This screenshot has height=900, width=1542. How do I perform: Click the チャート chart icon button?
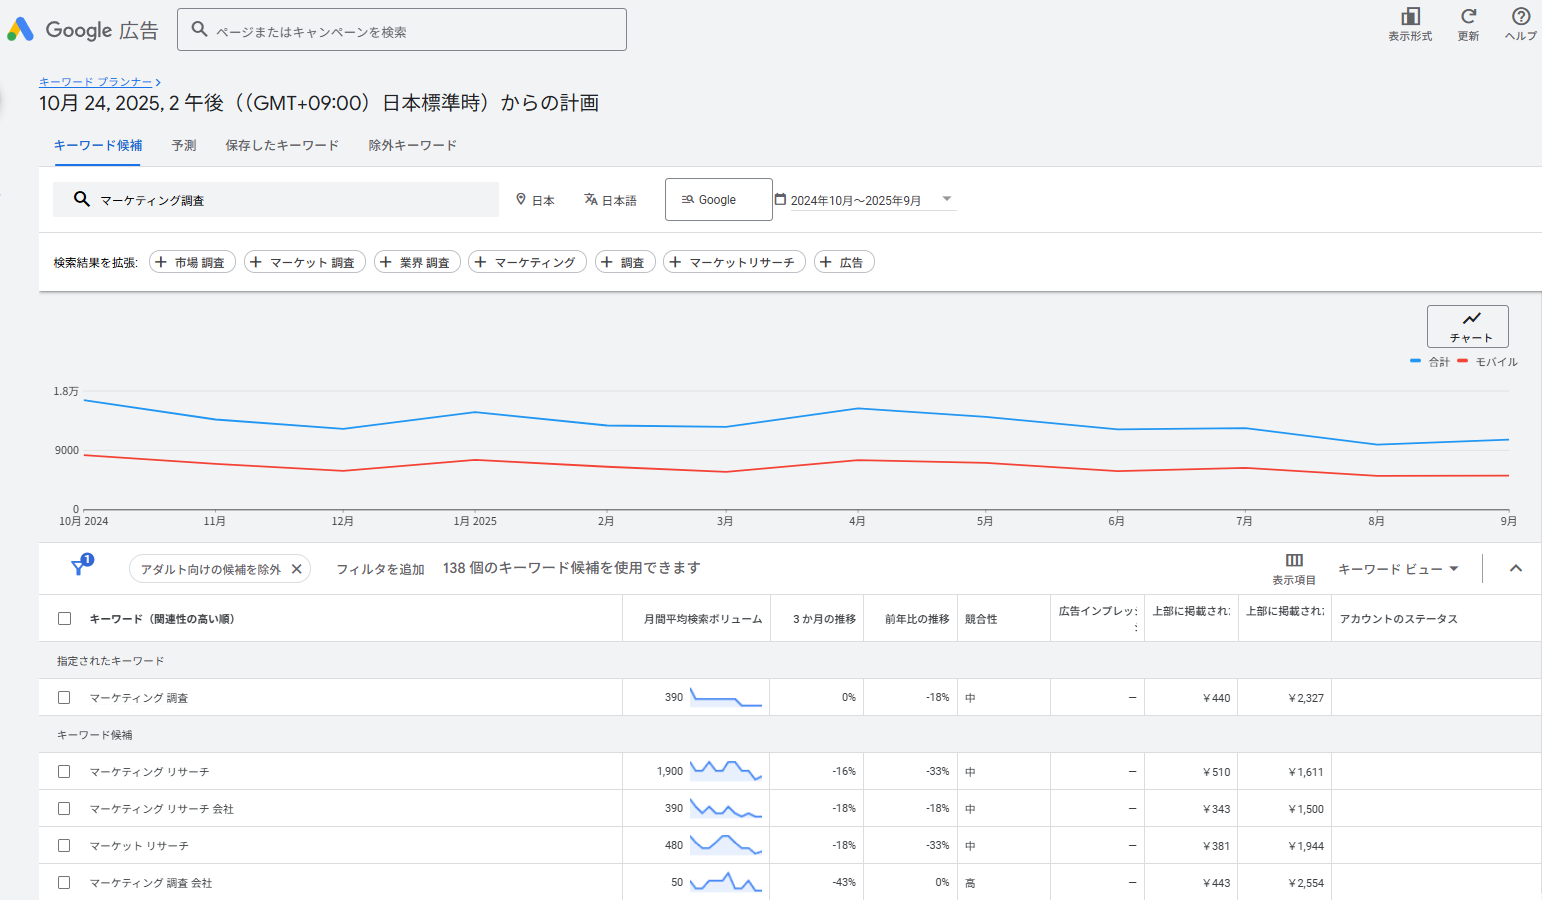1467,326
